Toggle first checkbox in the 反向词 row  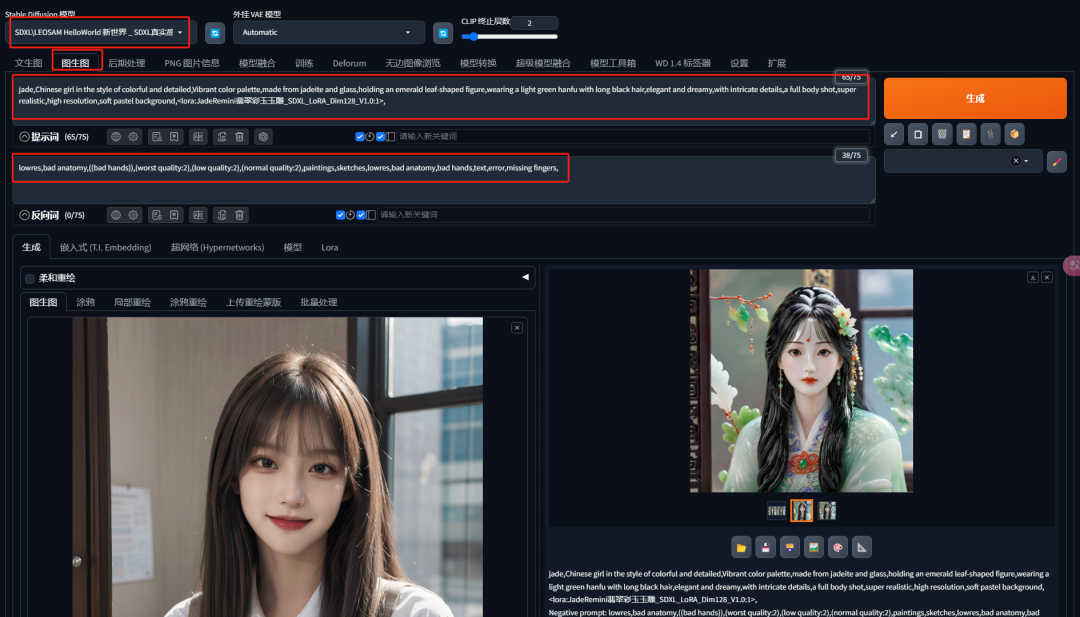click(341, 215)
